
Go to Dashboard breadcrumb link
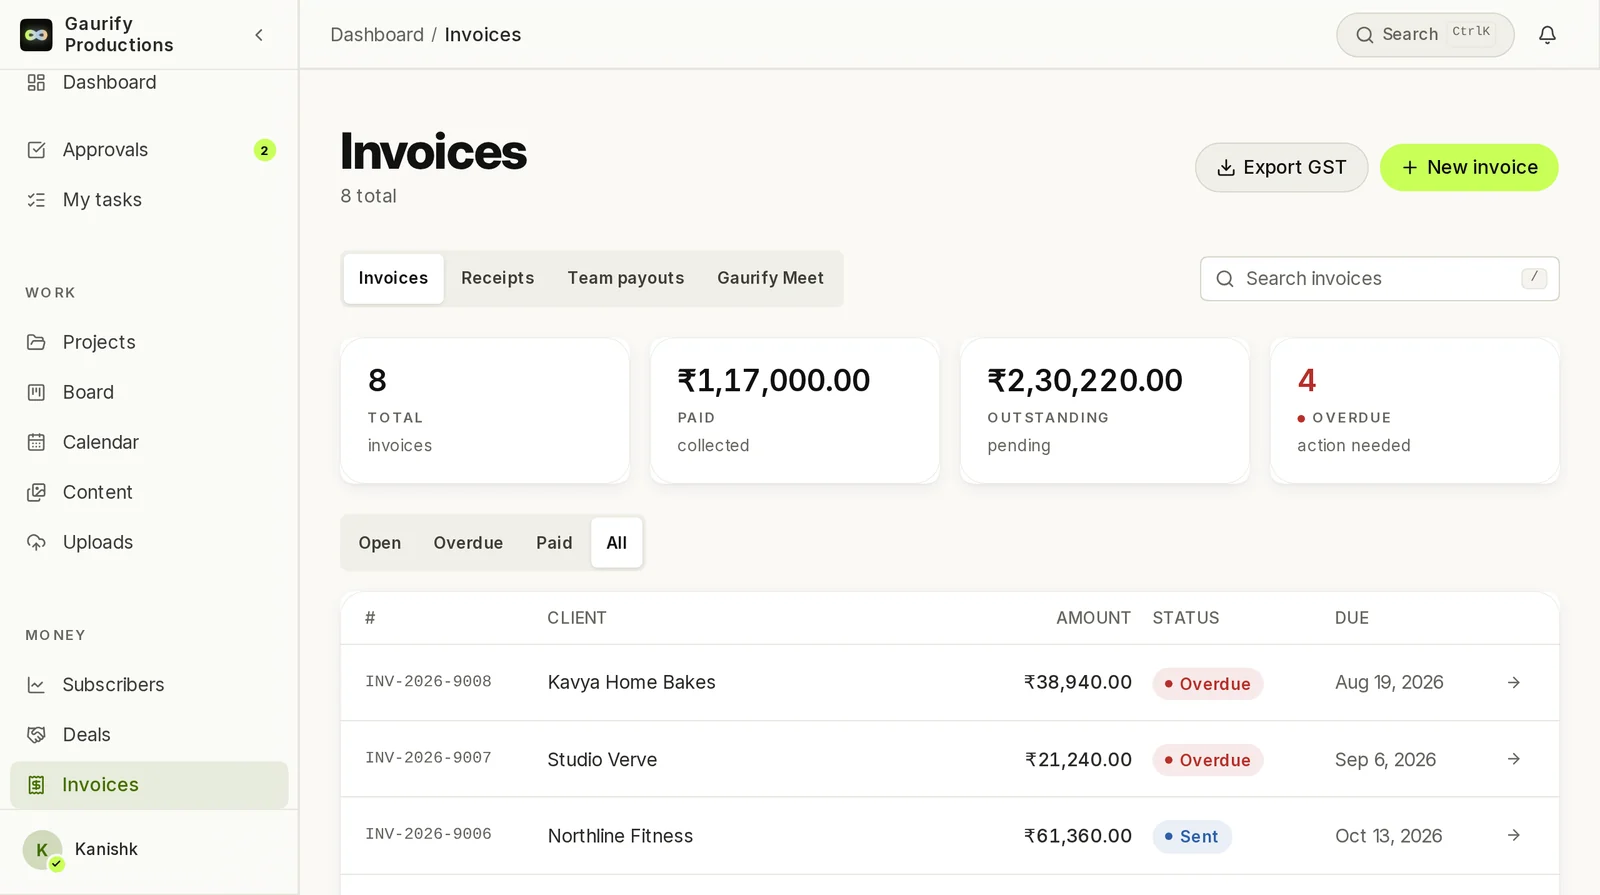[x=377, y=35]
